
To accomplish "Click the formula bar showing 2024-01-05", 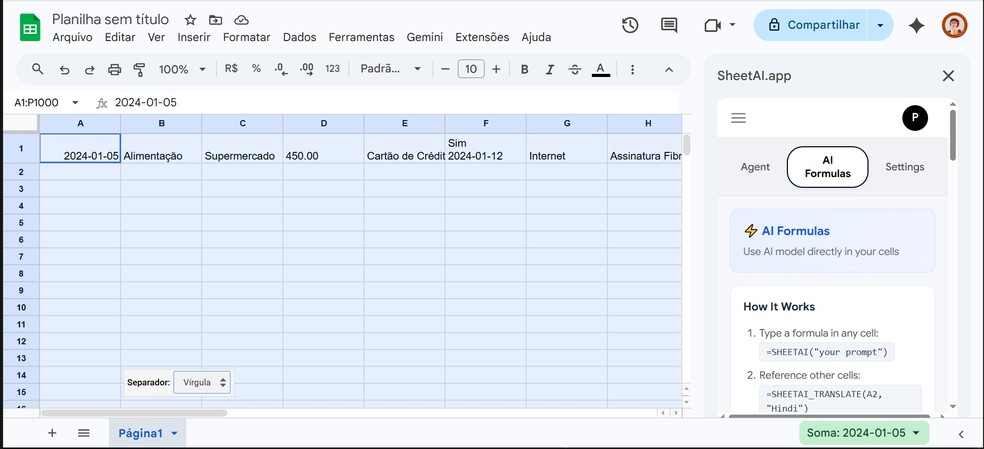I will point(395,102).
